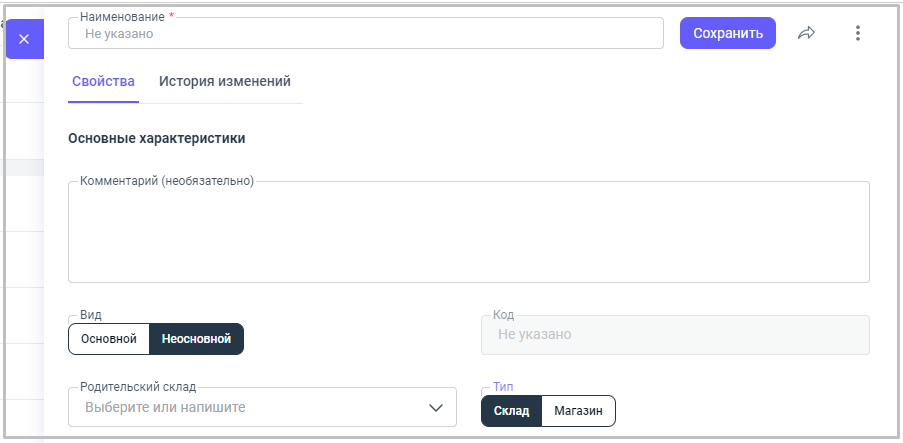Select Основной under Вид

[x=109, y=339]
